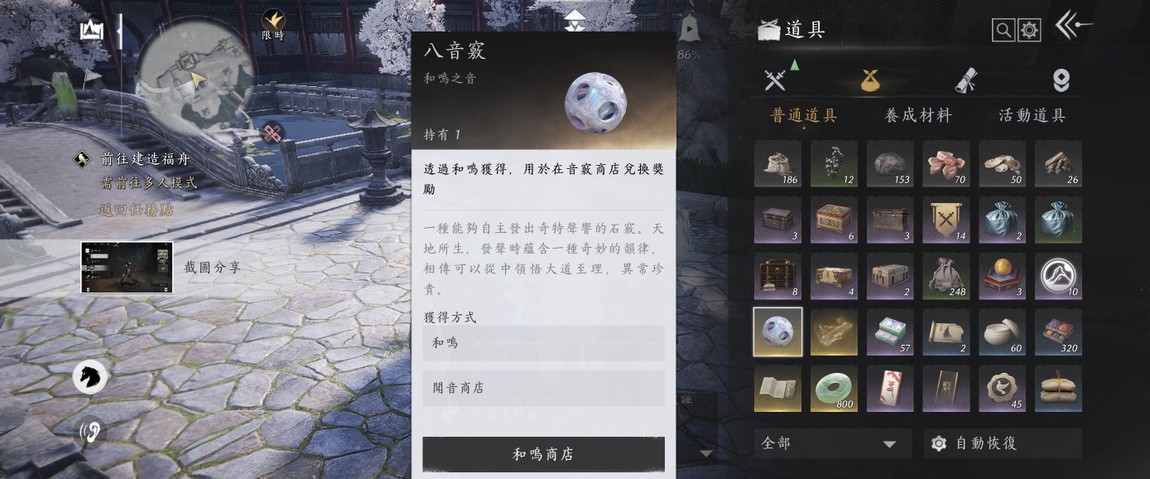Expand the 和鳴 acquisition method entry

click(x=543, y=343)
